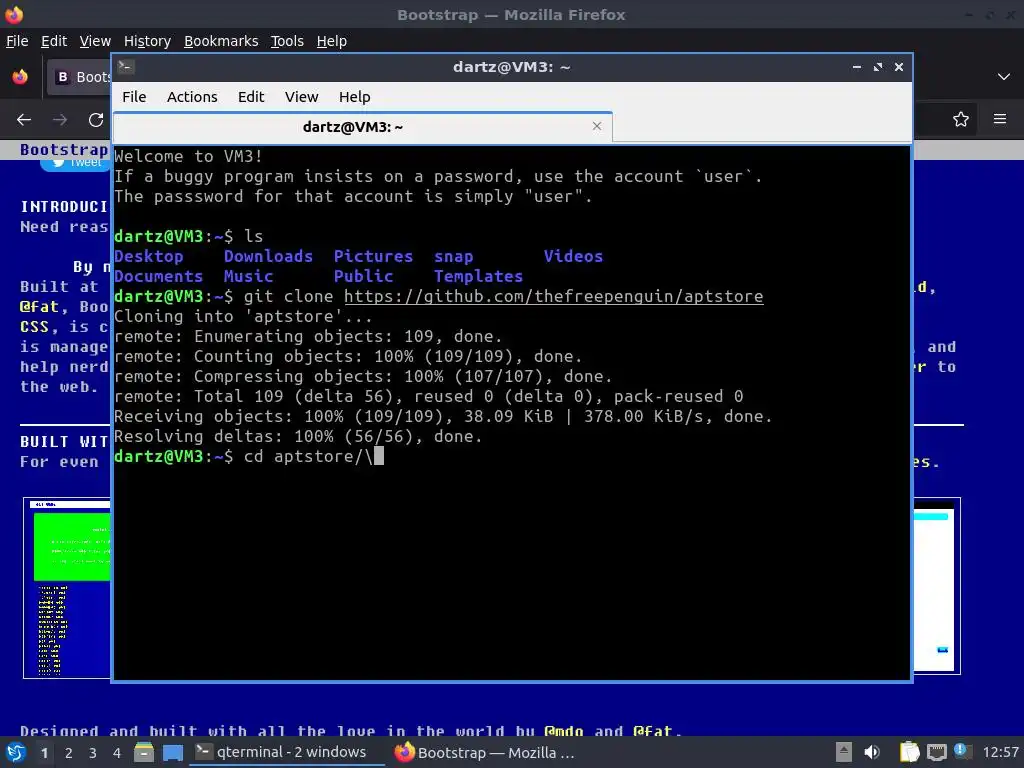Open the file manager from the taskbar
The width and height of the screenshot is (1024, 768).
pos(144,752)
